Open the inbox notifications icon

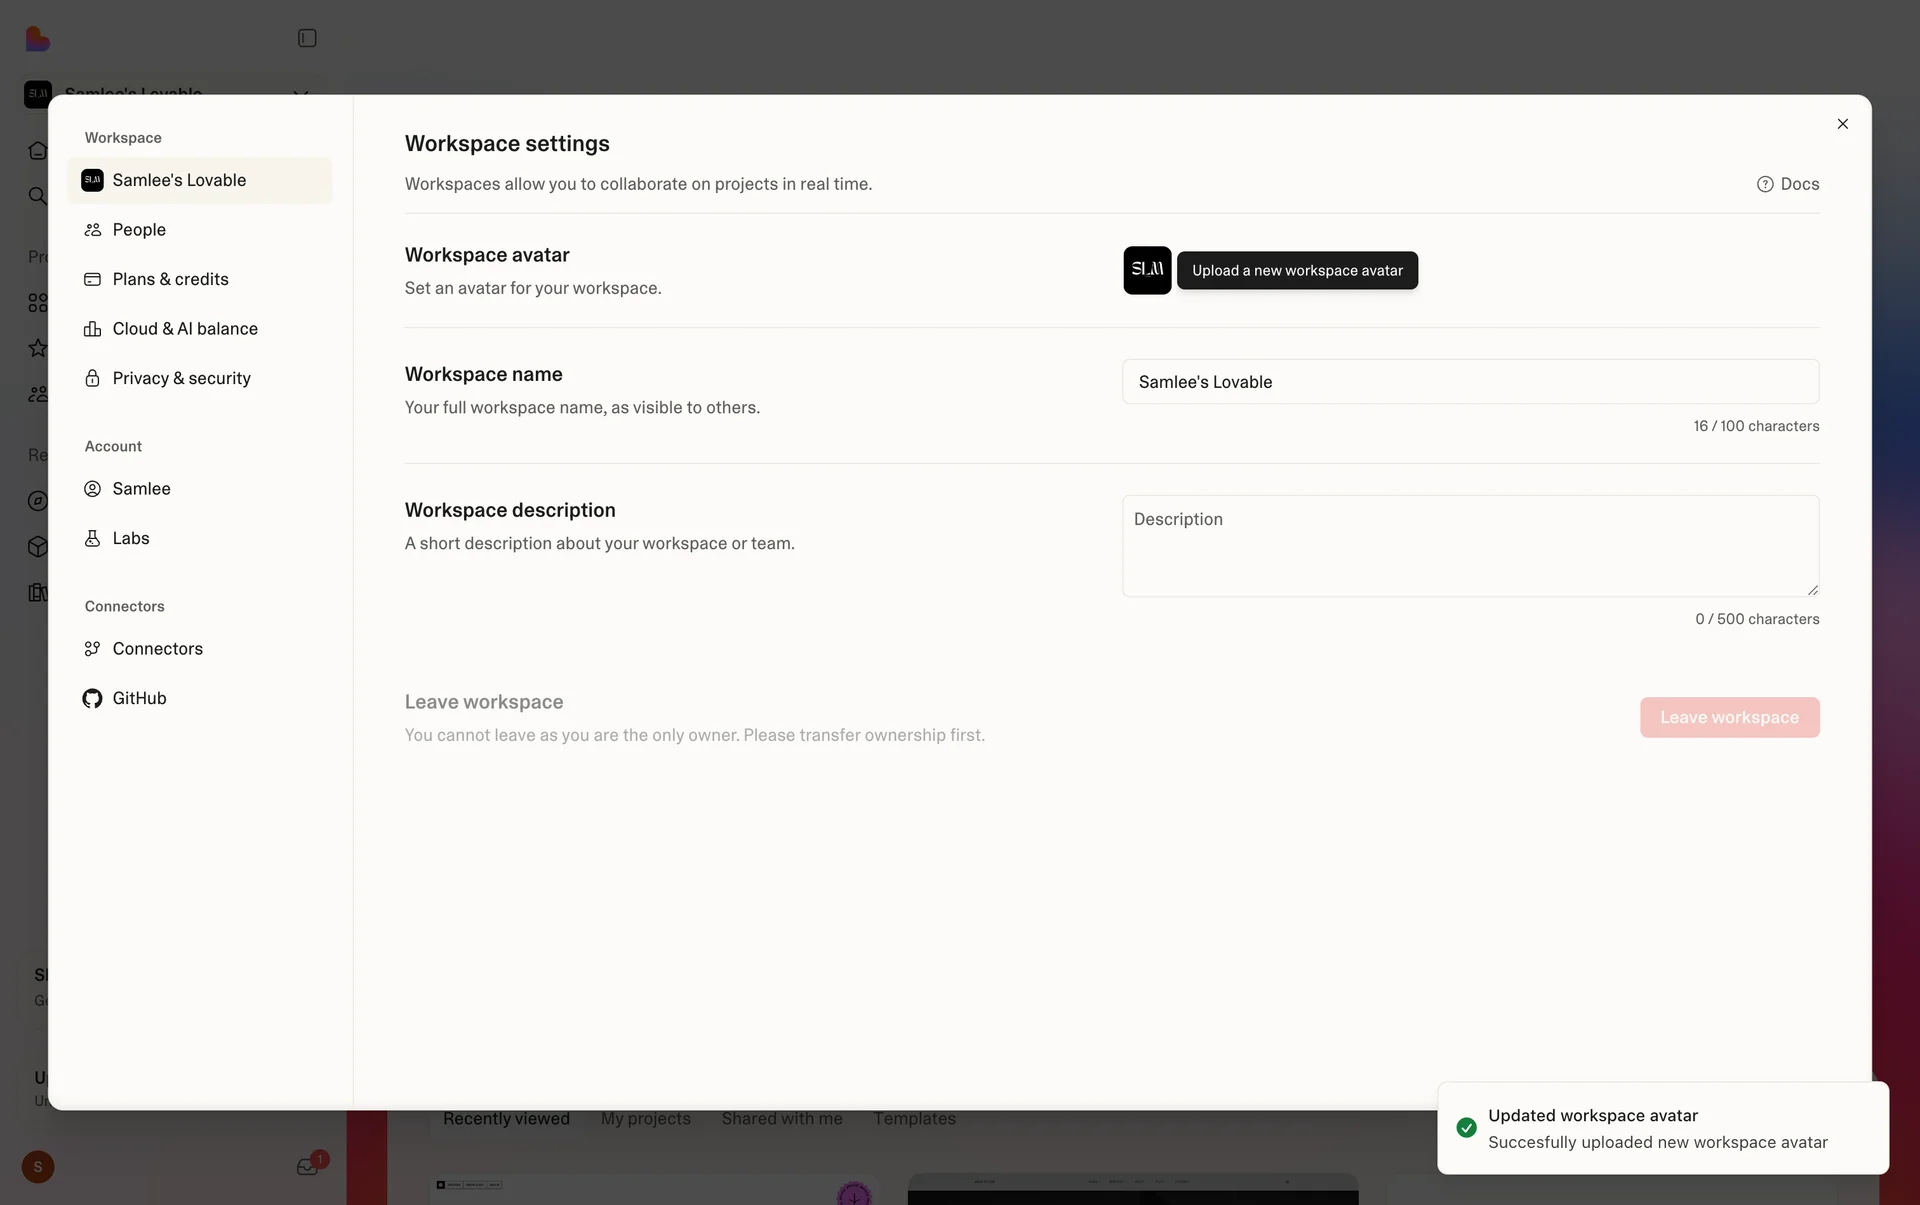coord(307,1167)
